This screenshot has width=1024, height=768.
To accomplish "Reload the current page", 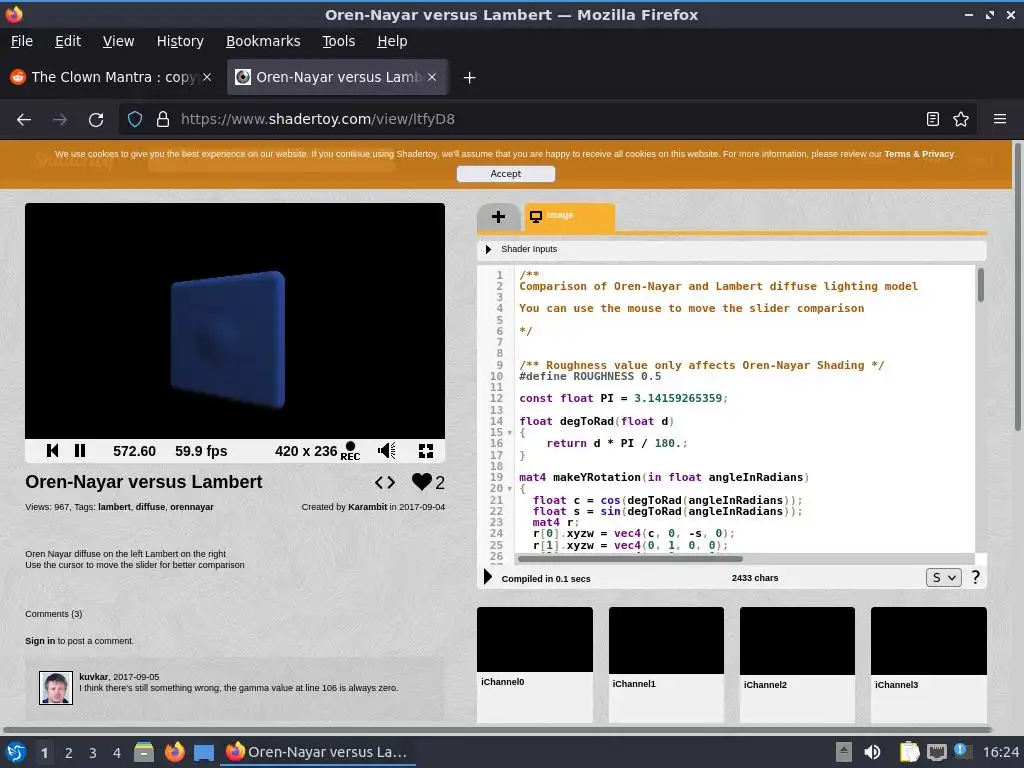I will pyautogui.click(x=96, y=120).
